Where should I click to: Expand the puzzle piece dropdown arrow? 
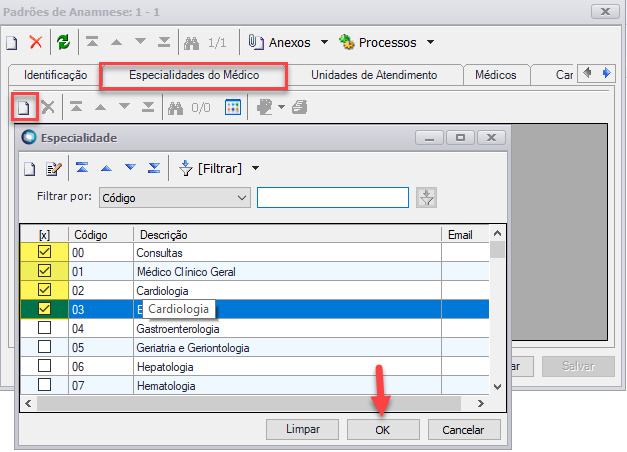[x=281, y=107]
